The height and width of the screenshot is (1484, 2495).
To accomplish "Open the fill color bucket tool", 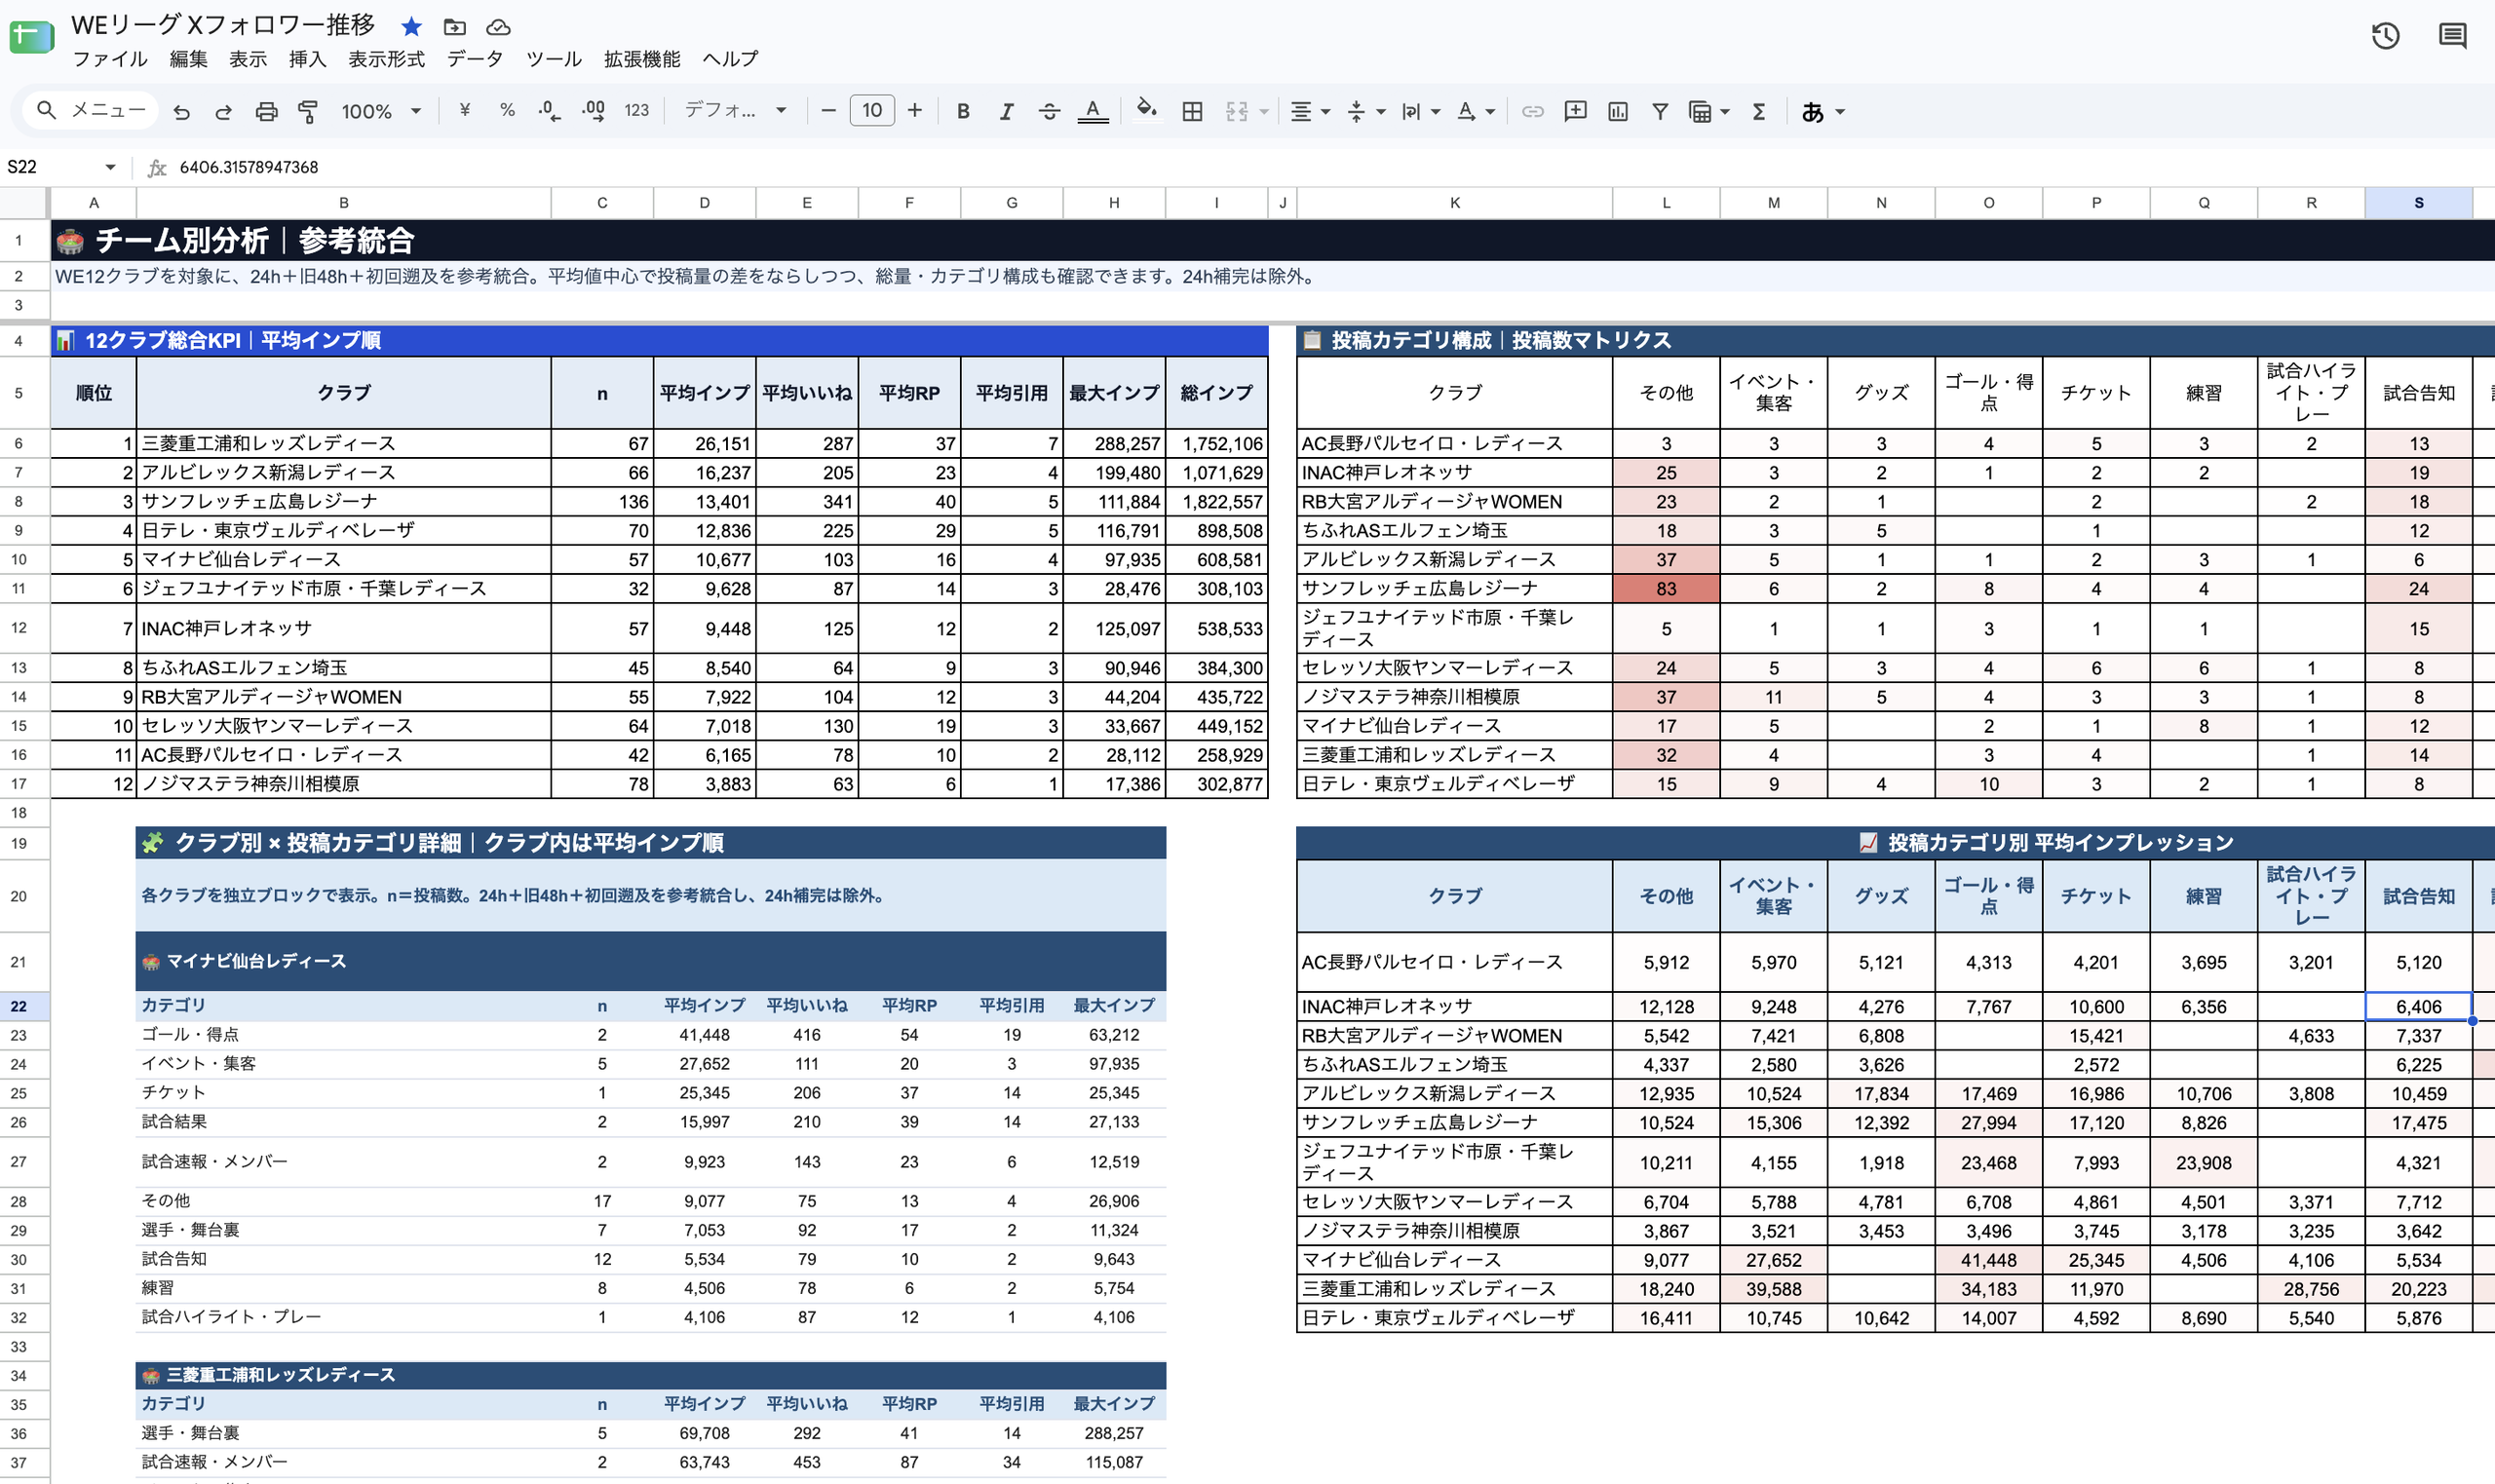I will [x=1146, y=110].
